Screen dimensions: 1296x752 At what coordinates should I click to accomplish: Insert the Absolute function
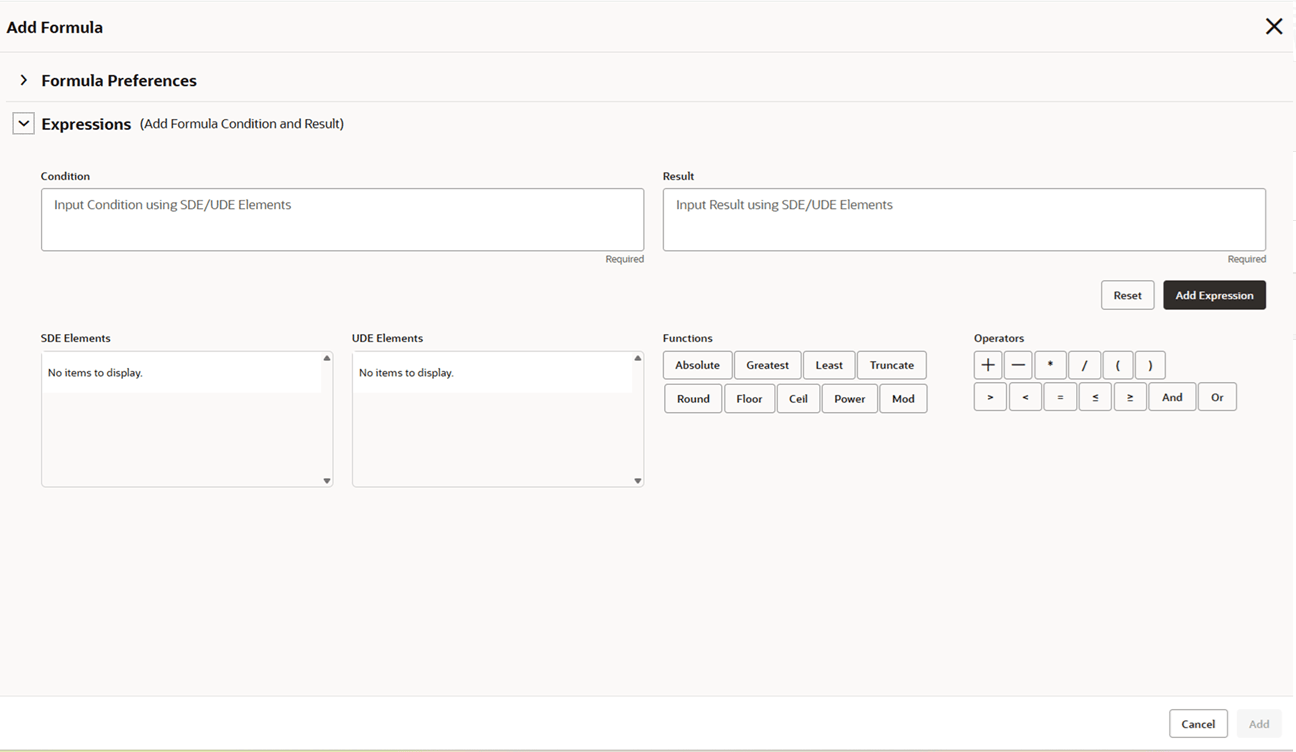(x=697, y=365)
